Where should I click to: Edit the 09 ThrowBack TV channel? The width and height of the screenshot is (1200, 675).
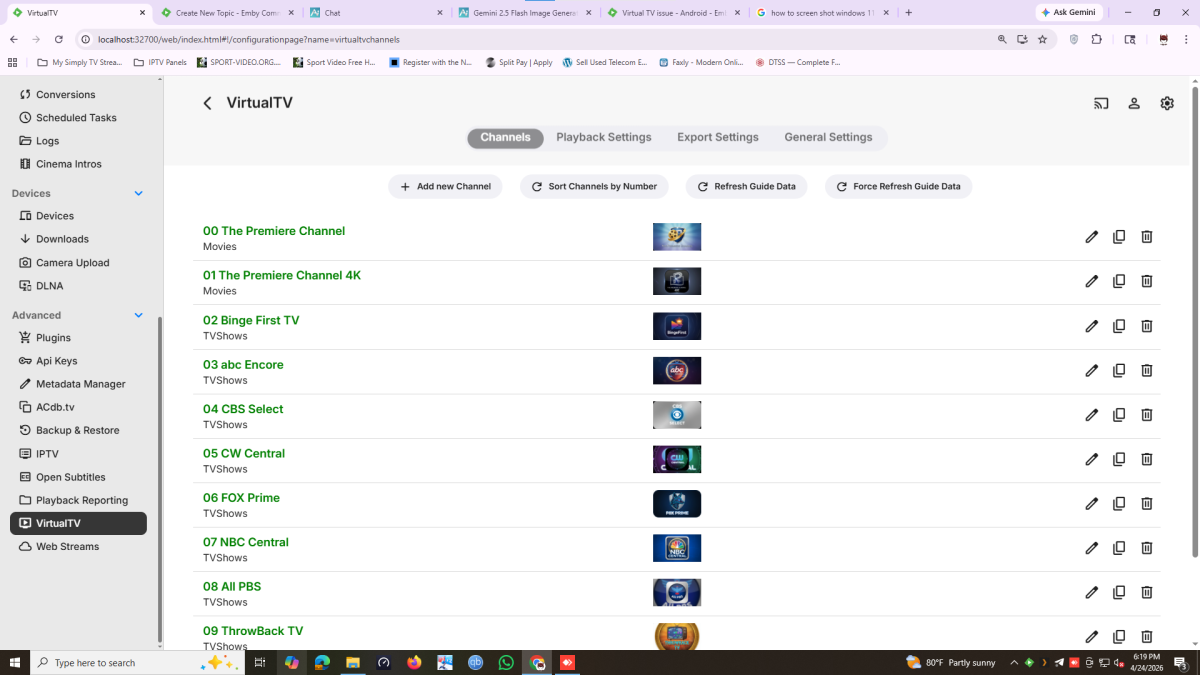pyautogui.click(x=1091, y=636)
